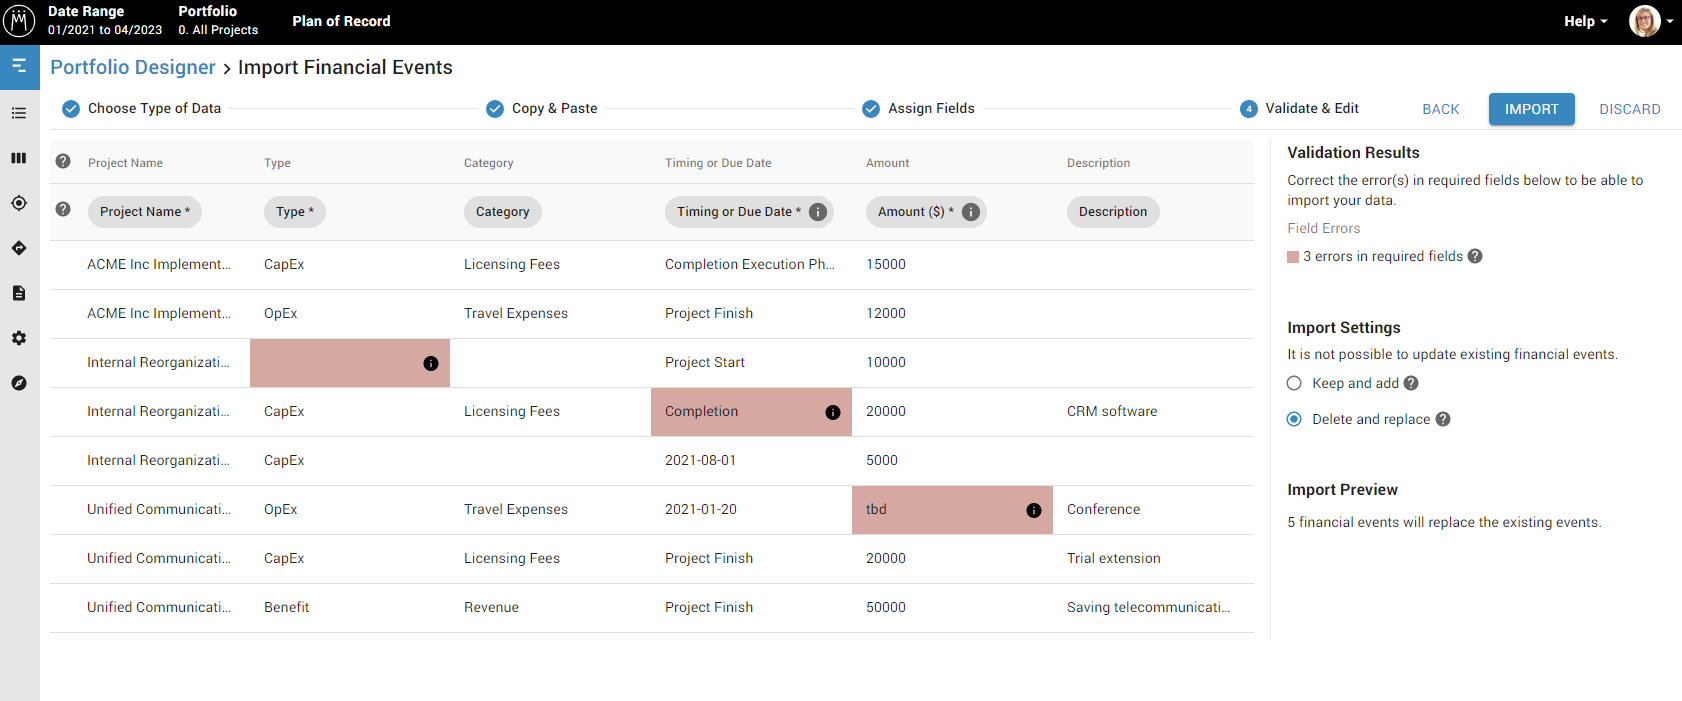Click the Type * field chip
1682x701 pixels.
click(x=295, y=212)
